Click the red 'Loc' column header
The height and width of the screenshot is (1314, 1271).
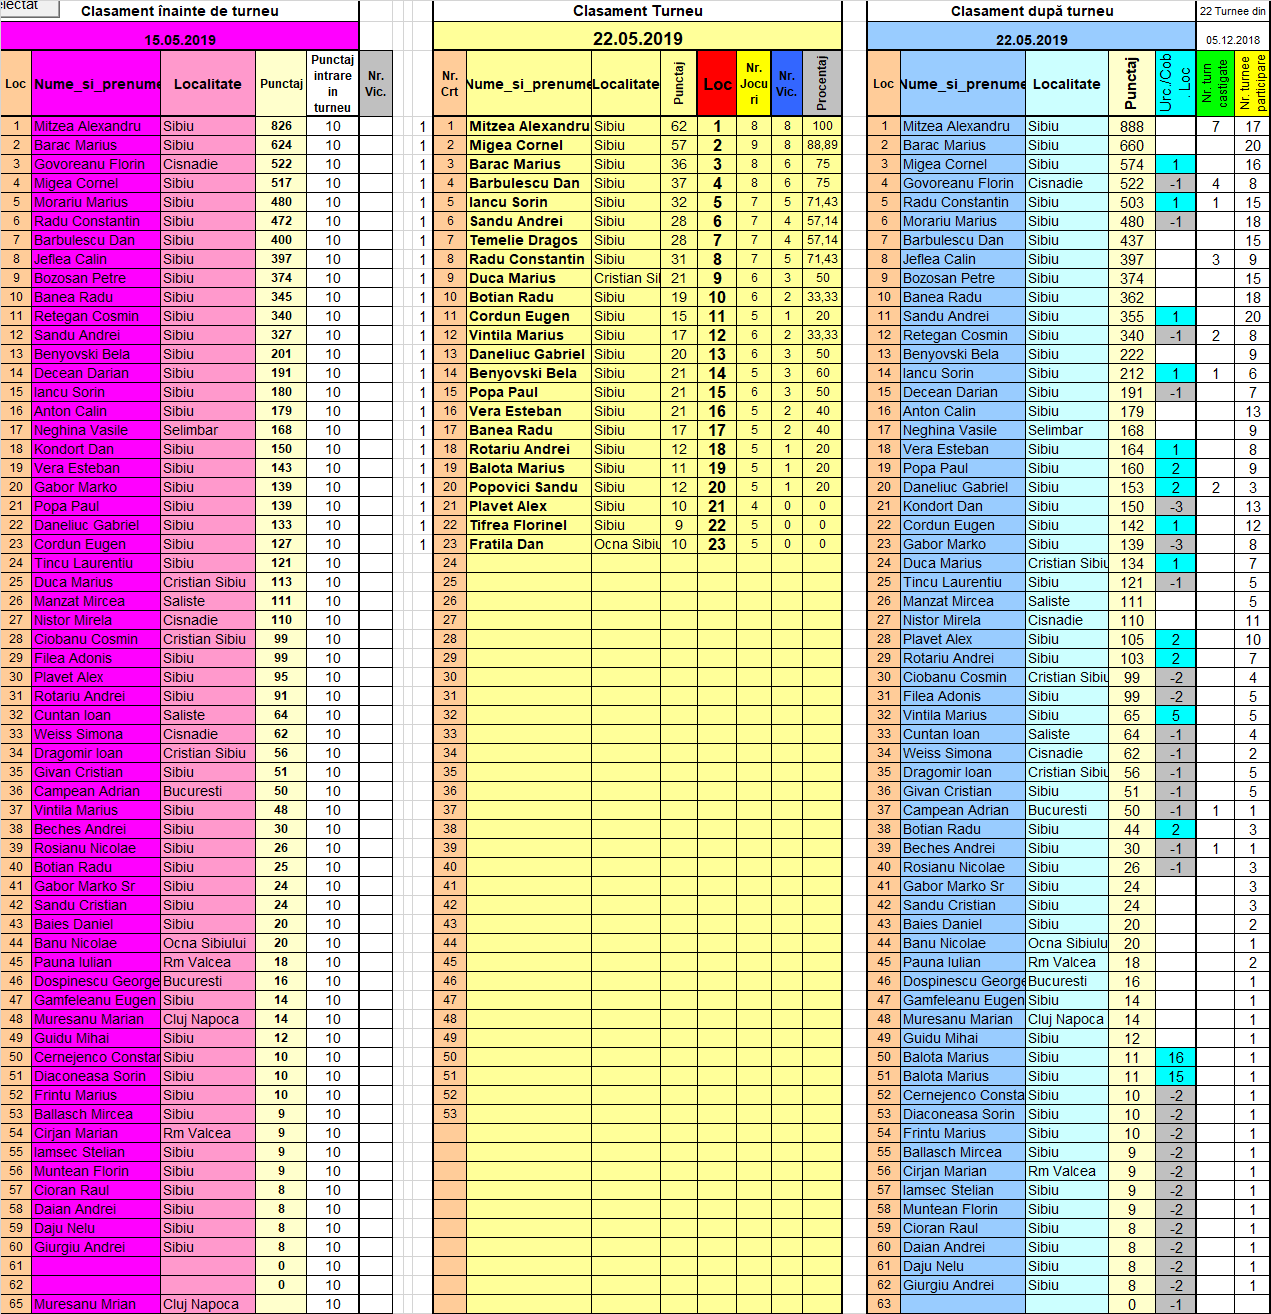717,84
